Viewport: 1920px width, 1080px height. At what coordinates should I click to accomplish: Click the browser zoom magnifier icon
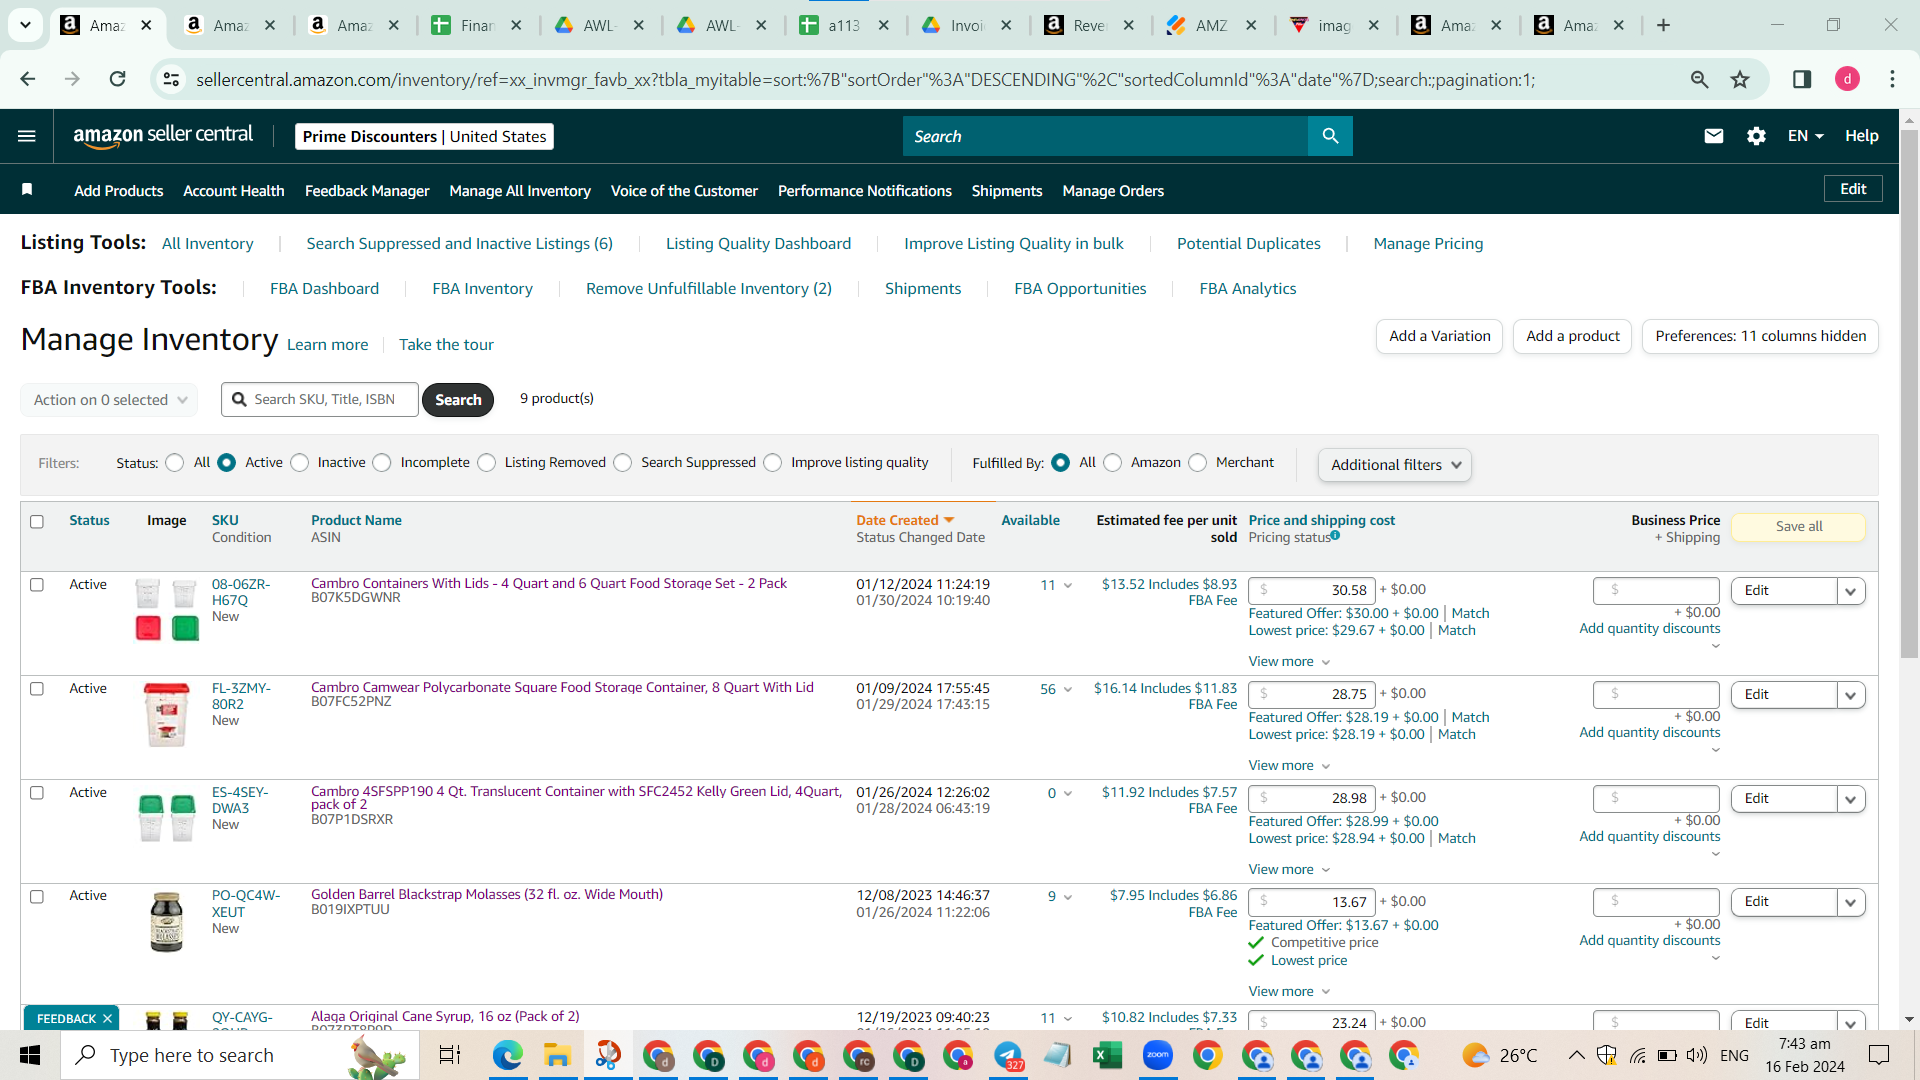click(1699, 79)
